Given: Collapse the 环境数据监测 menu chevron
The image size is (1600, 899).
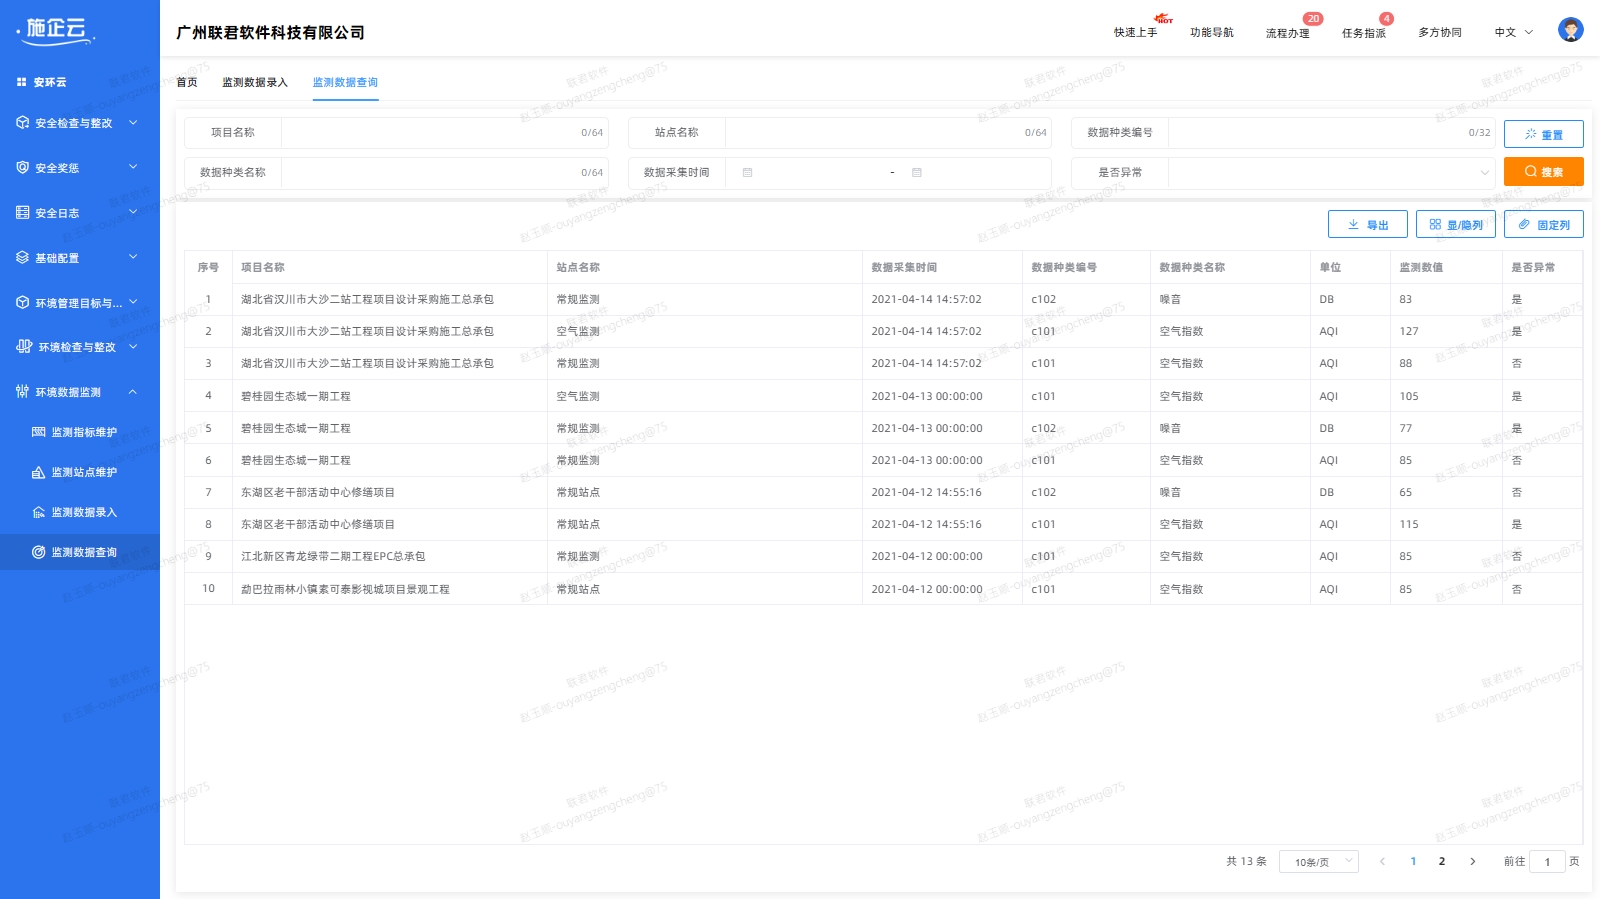Looking at the screenshot, I should (x=133, y=392).
